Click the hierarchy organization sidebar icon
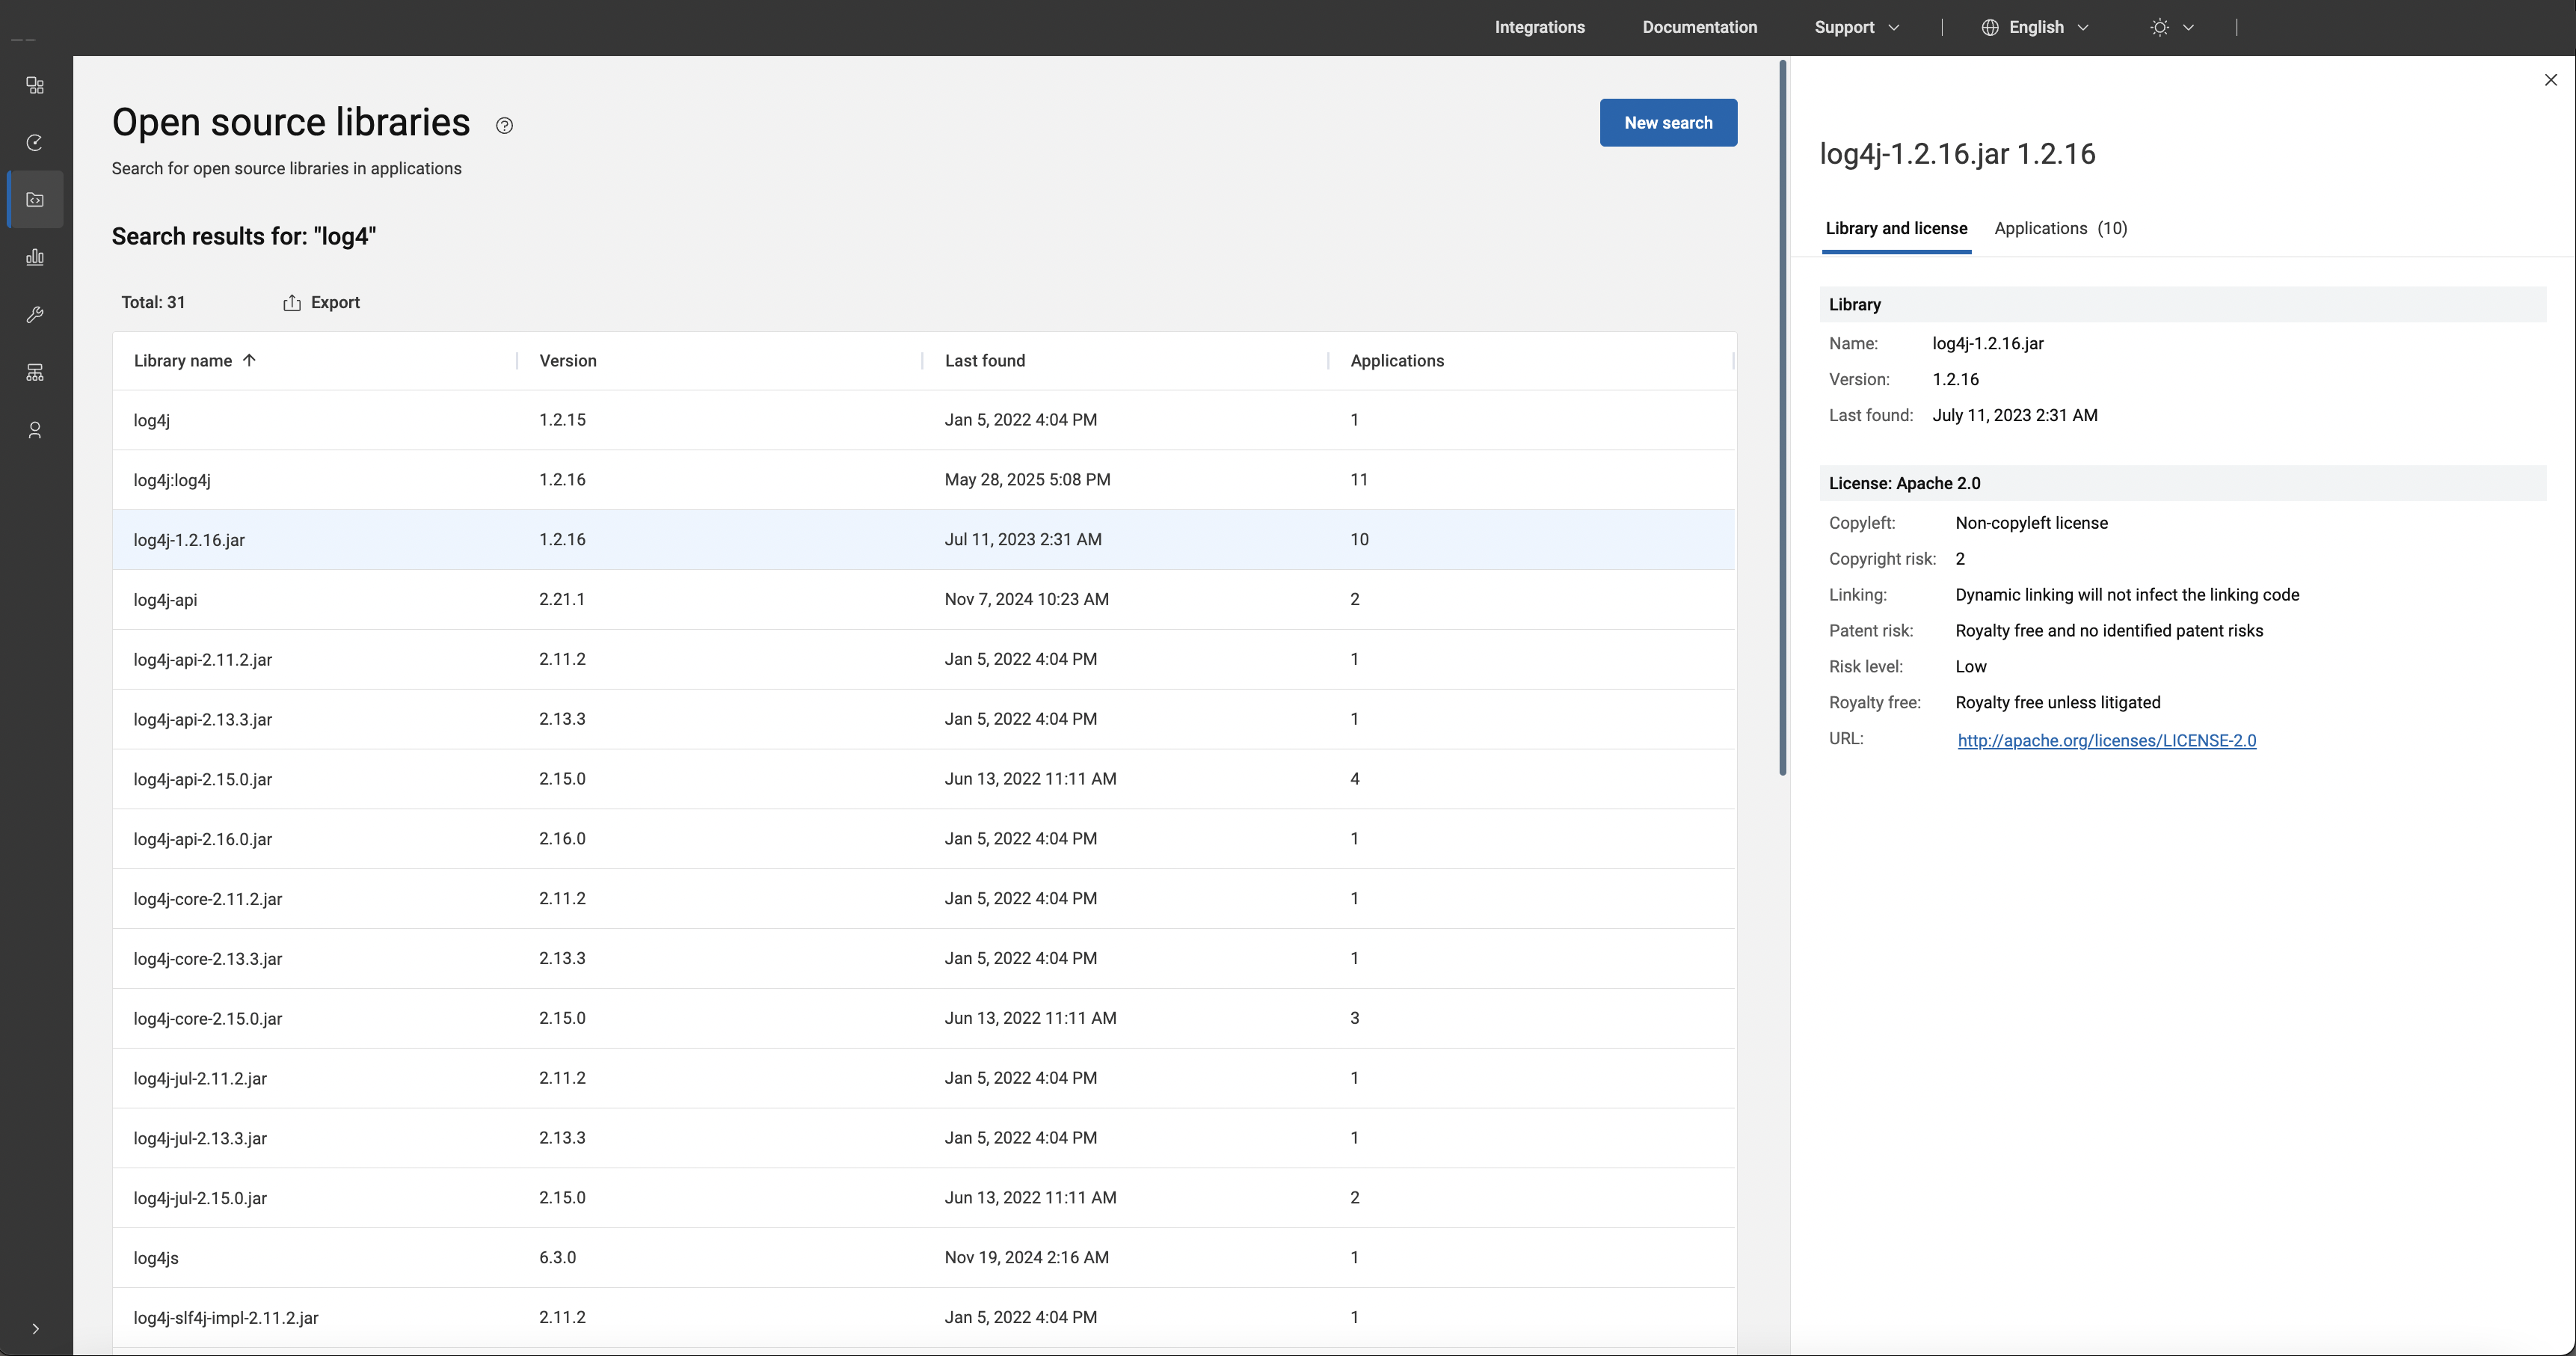This screenshot has height=1356, width=2576. [35, 373]
